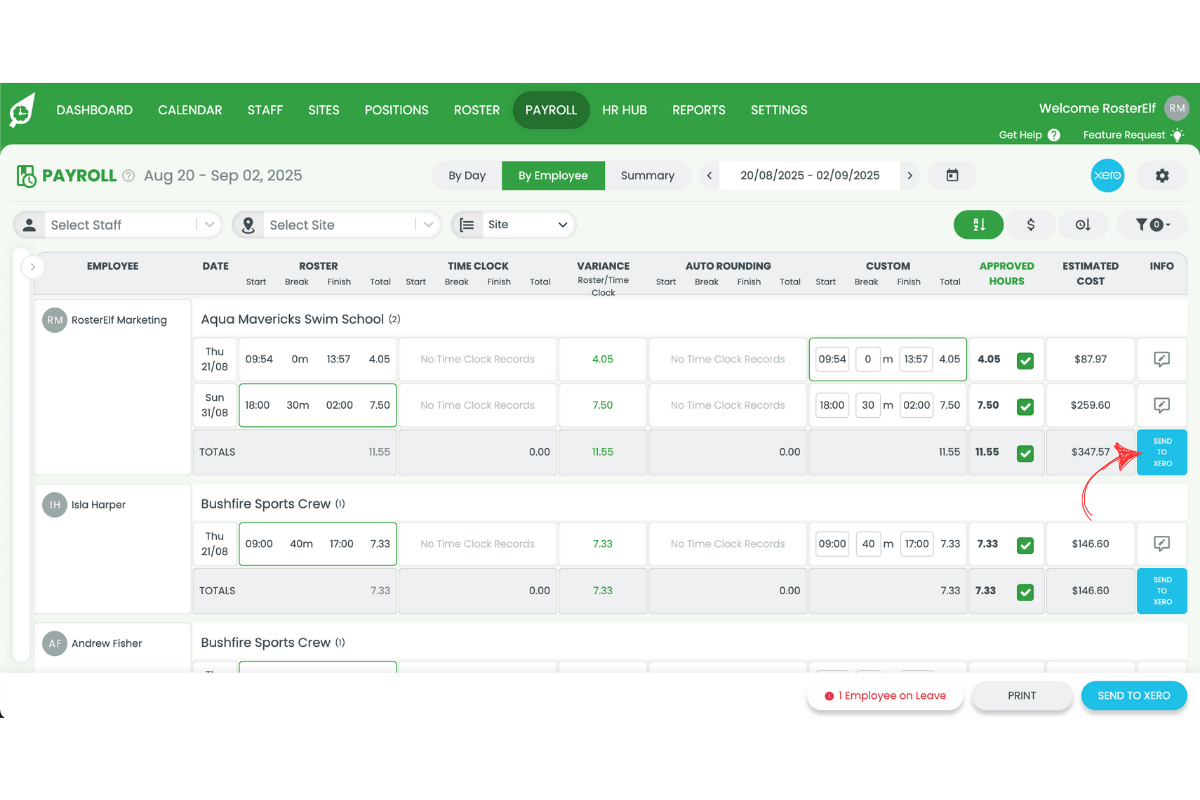Screen dimensions: 1200x800
Task: Click the SEND TO XERO button at bottom right
Action: tap(1134, 695)
